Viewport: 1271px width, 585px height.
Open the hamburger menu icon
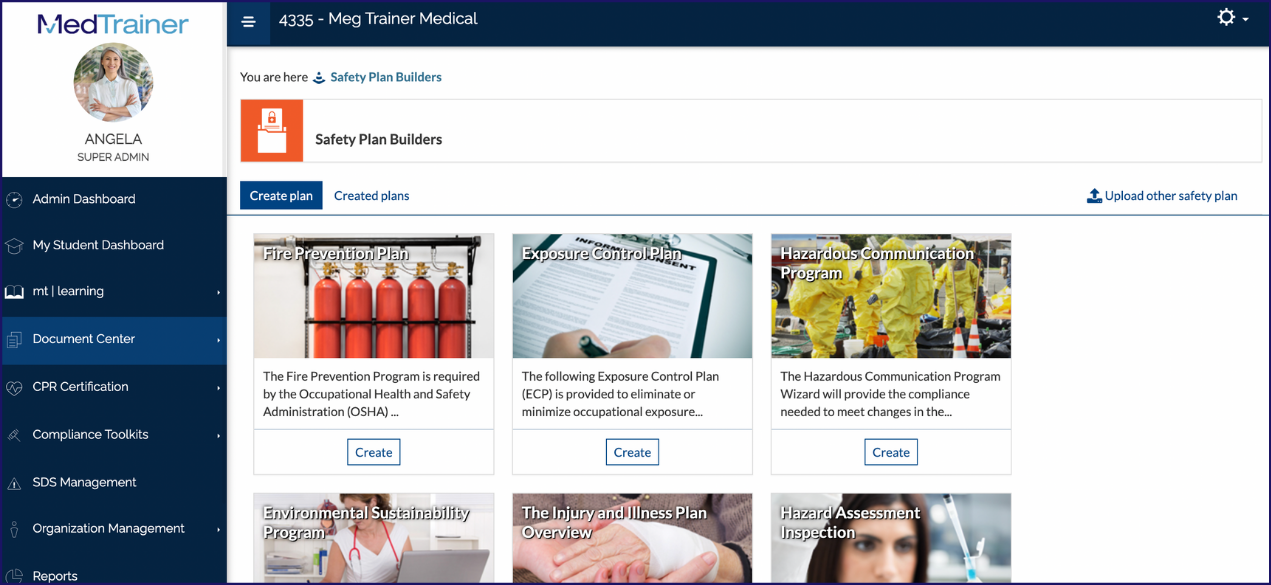point(249,22)
